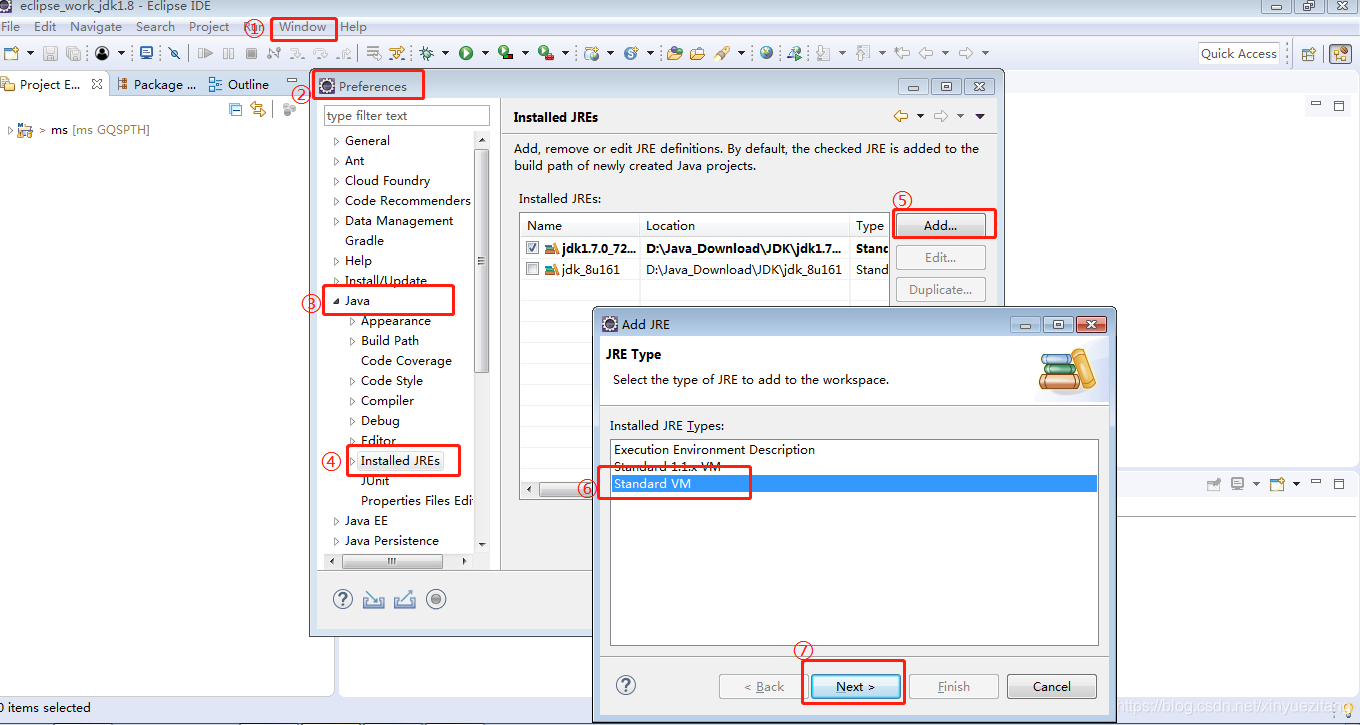
Task: Select Standard VM in JRE types list
Action: click(x=853, y=484)
